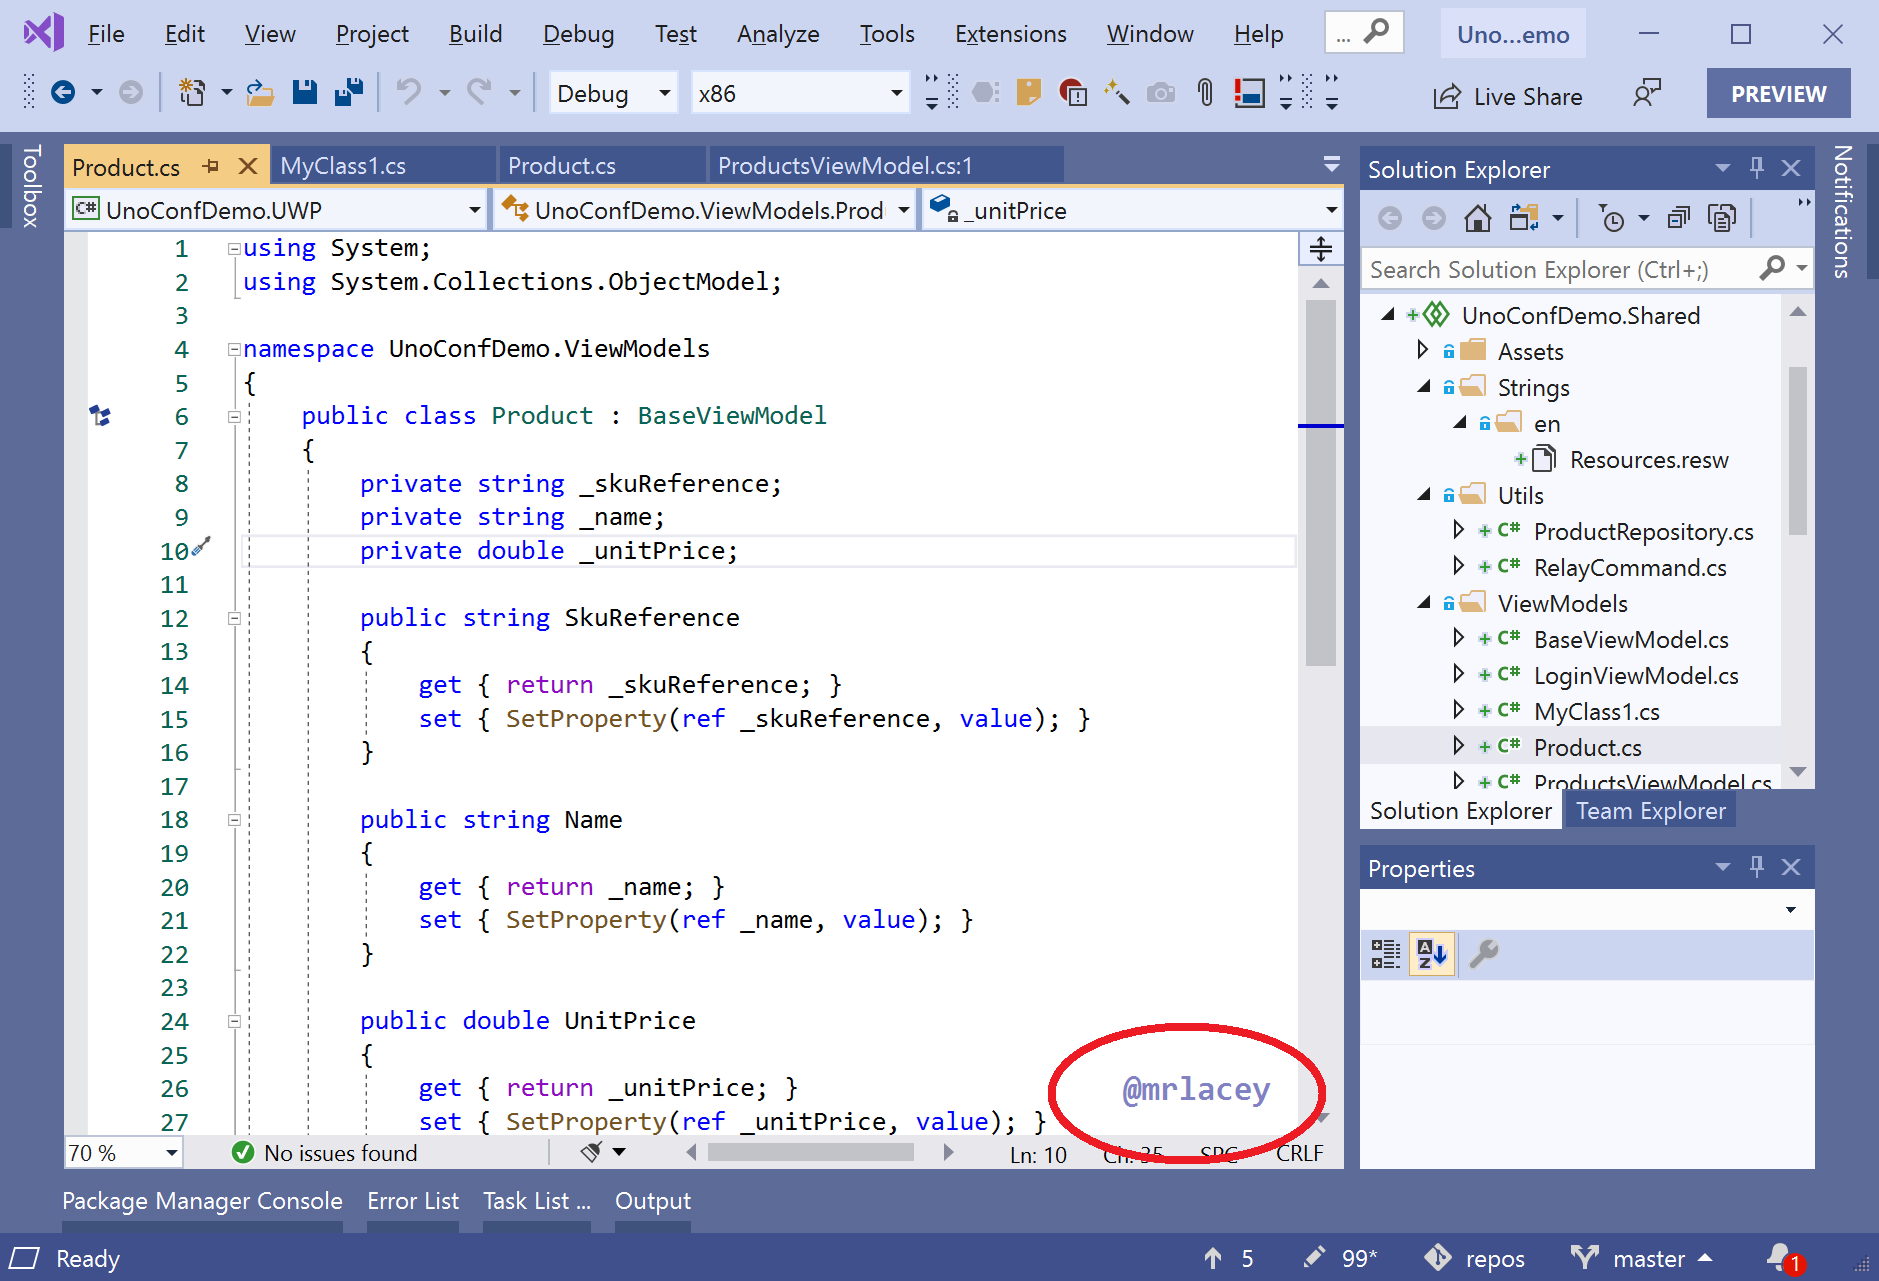
Task: Click the Categorized view icon in Properties
Action: pyautogui.click(x=1386, y=954)
